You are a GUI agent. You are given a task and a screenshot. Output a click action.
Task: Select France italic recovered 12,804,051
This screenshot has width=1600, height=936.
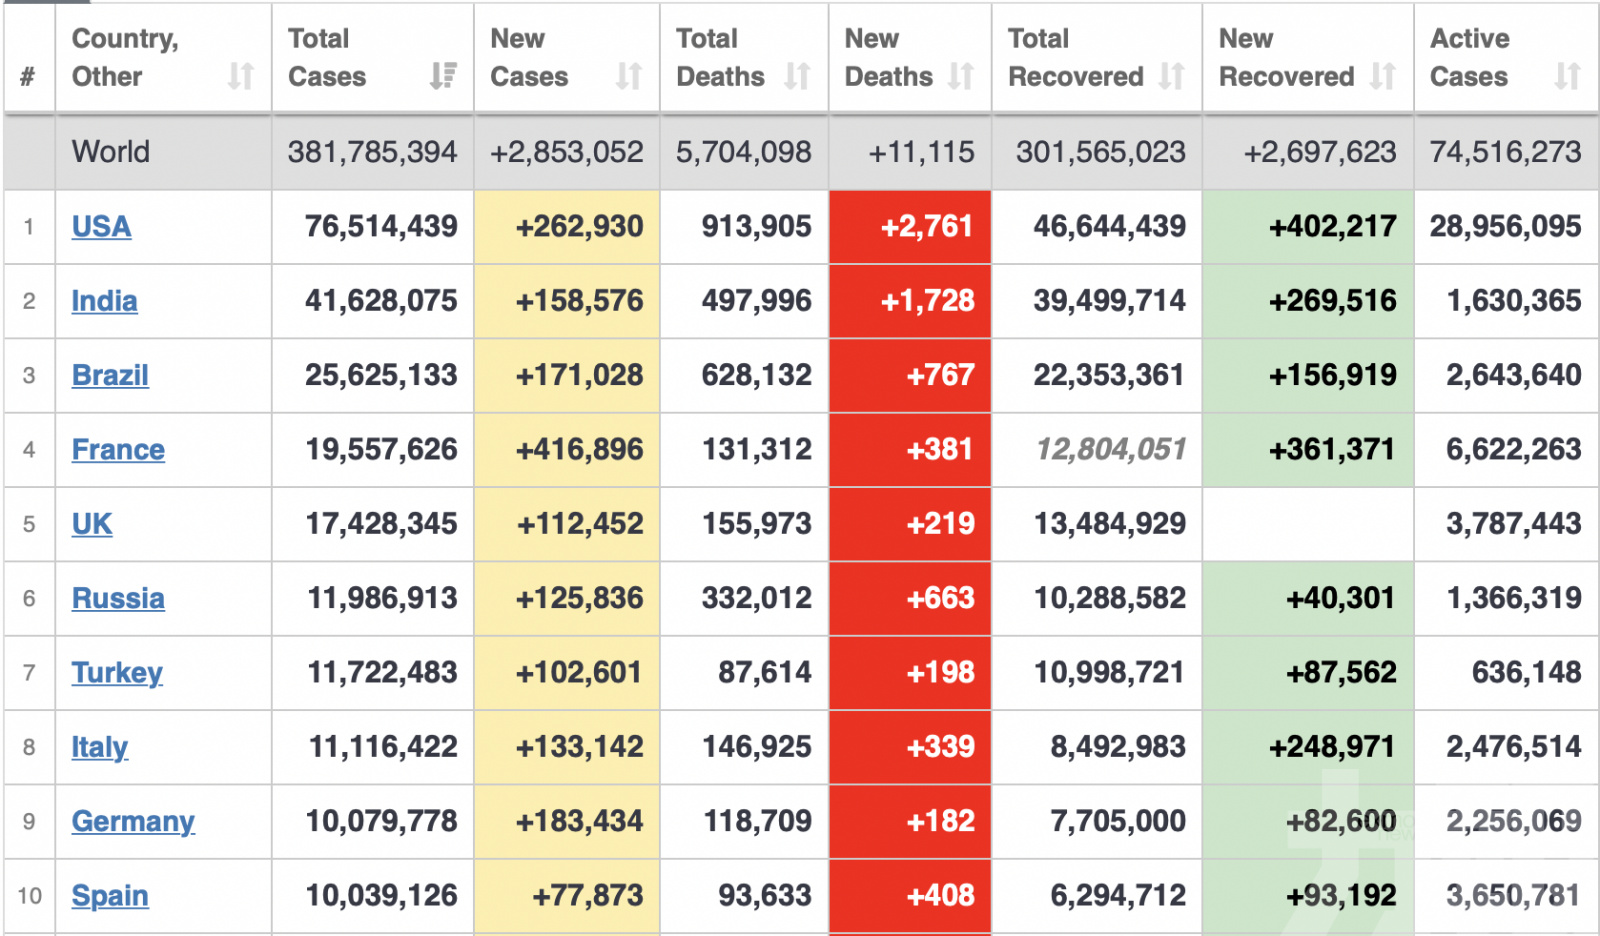[x=1111, y=450]
